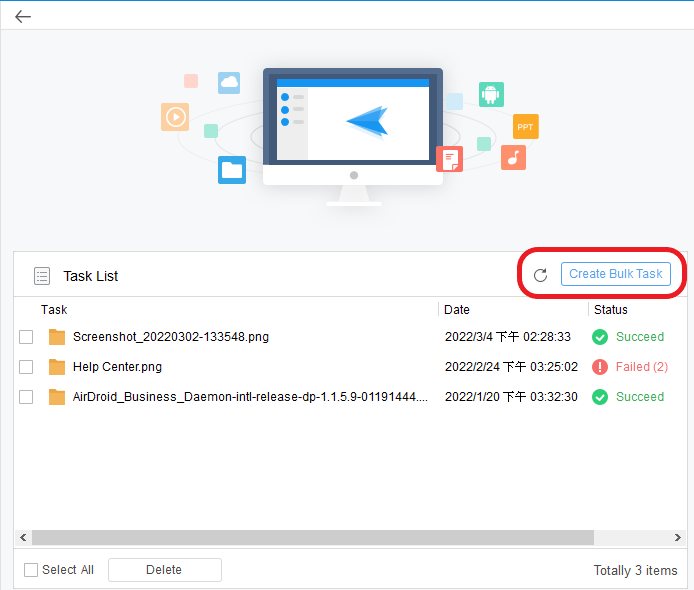Click folder icon for Help Center.png
This screenshot has width=694, height=590.
click(57, 367)
